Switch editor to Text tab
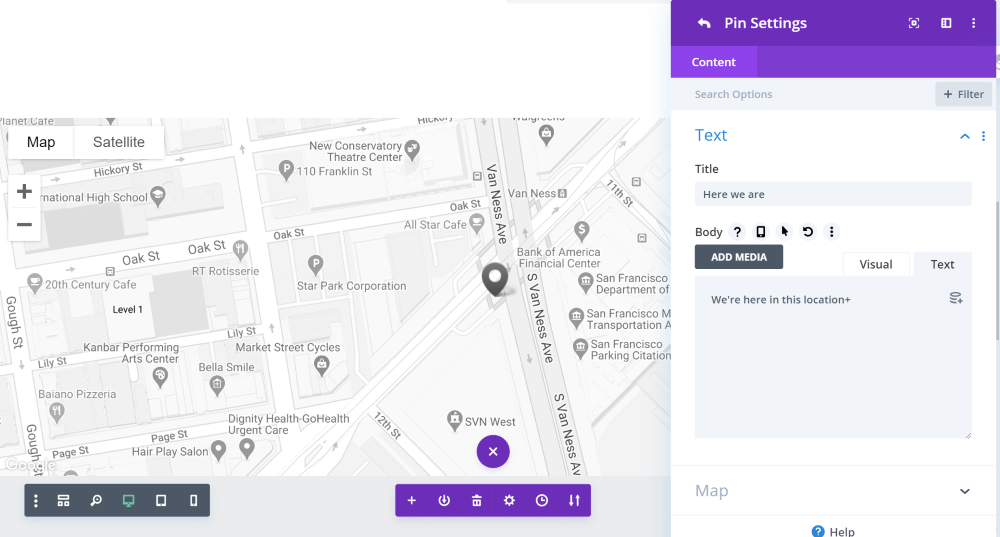The width and height of the screenshot is (1000, 537). pos(942,264)
